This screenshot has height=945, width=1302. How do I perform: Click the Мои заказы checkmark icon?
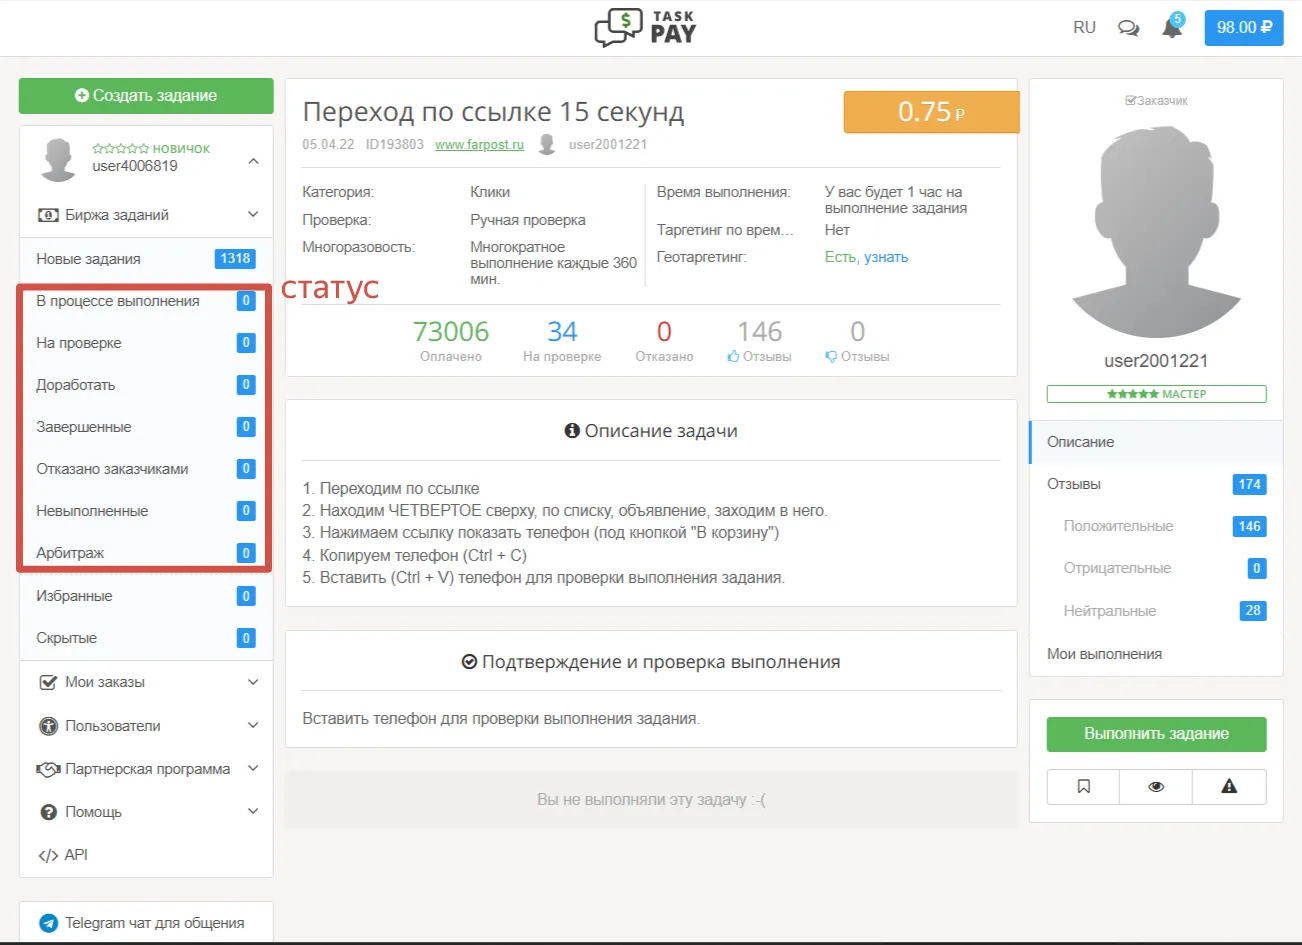point(48,682)
